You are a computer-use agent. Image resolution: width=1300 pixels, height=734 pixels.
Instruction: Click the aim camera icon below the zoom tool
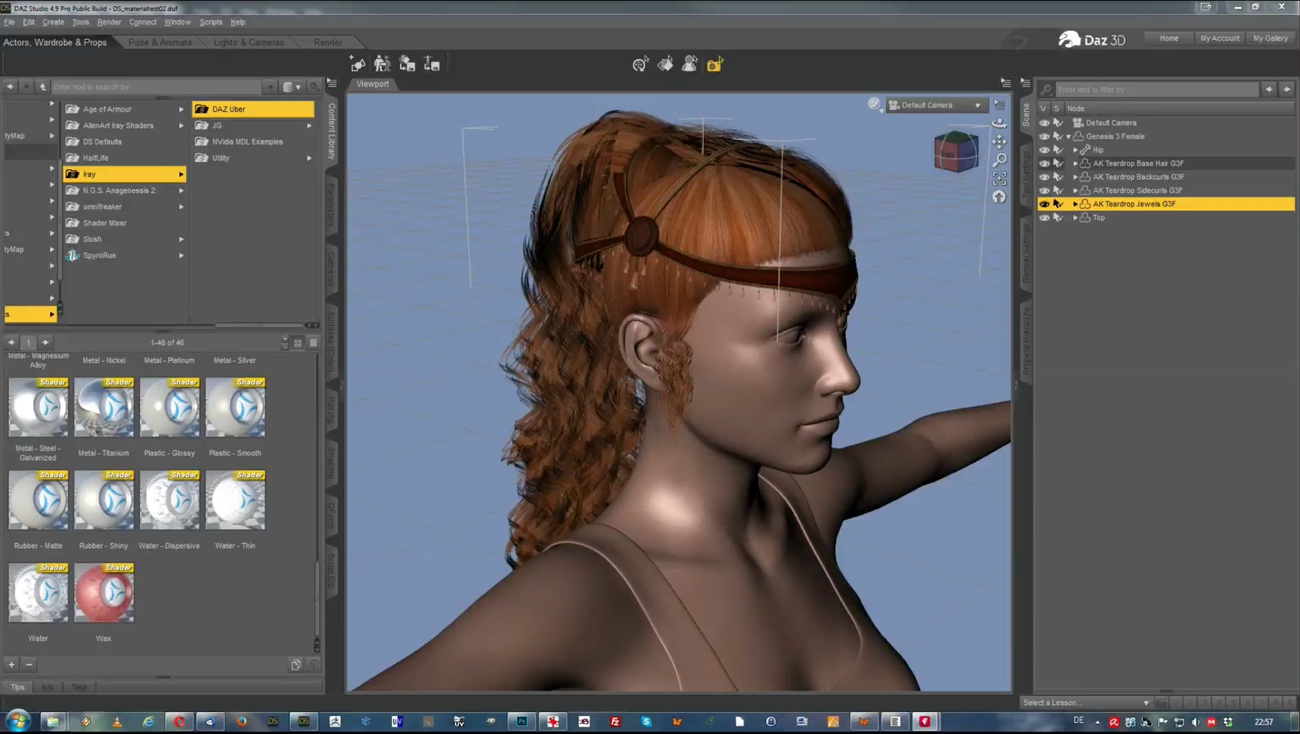pos(999,178)
